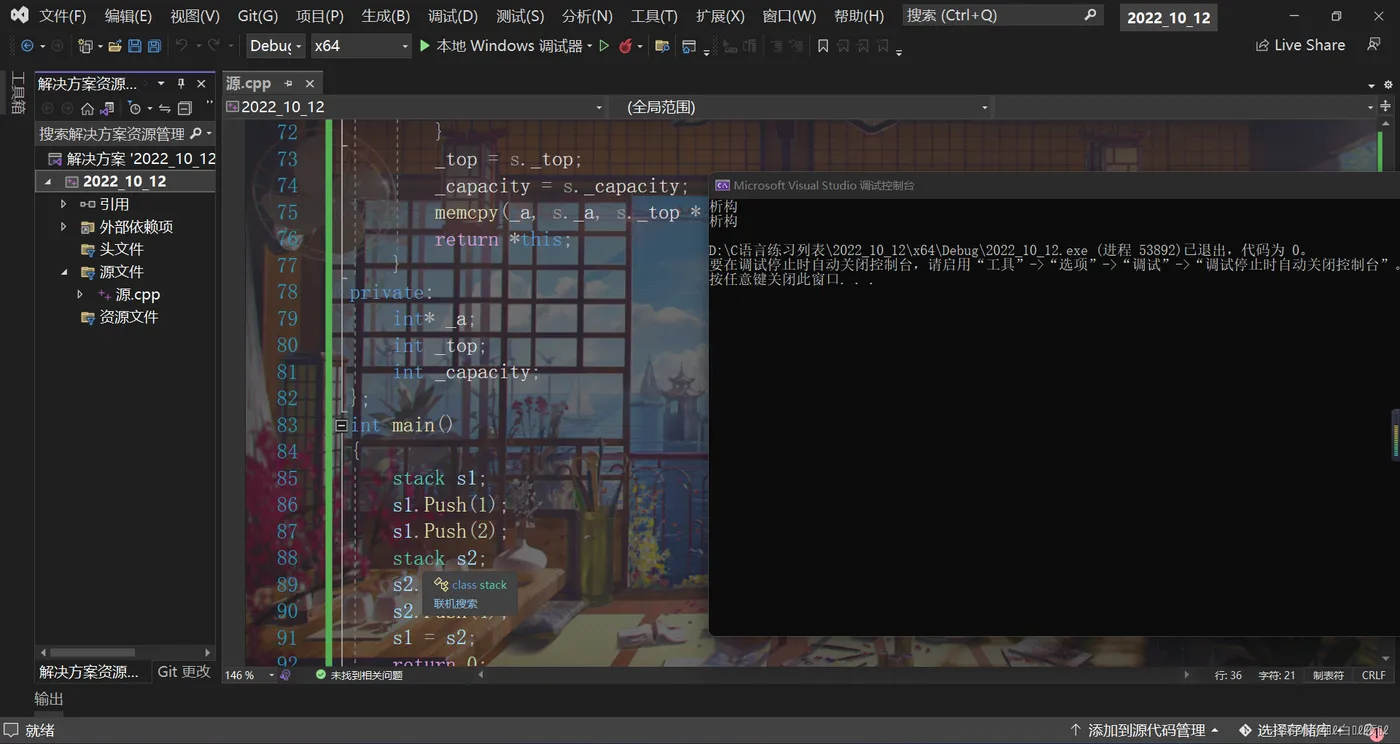This screenshot has height=744, width=1400.
Task: Click the sync with active document icon
Action: click(x=165, y=108)
